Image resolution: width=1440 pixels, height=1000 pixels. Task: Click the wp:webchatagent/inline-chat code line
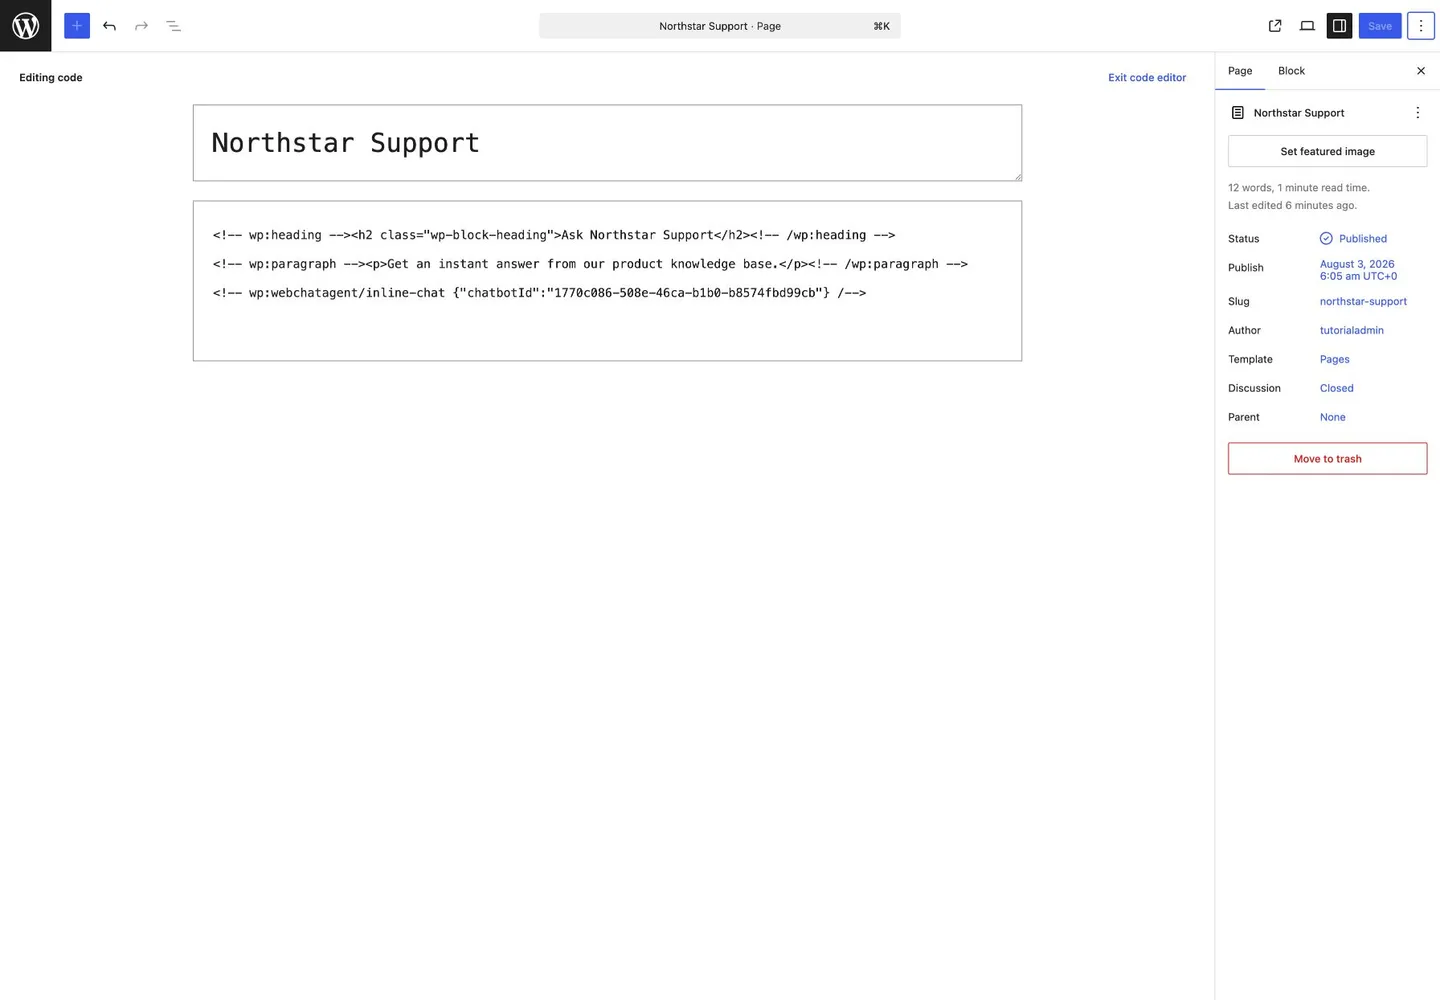pyautogui.click(x=539, y=293)
